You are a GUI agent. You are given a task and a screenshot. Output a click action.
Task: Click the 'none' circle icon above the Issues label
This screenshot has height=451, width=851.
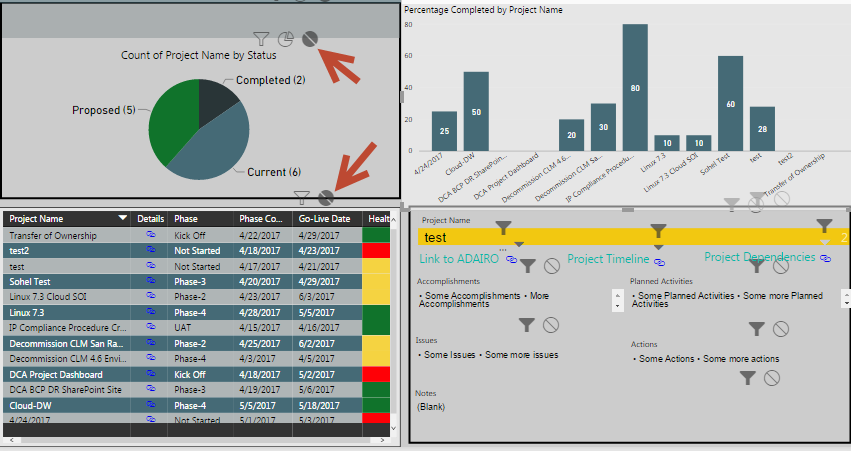(551, 325)
